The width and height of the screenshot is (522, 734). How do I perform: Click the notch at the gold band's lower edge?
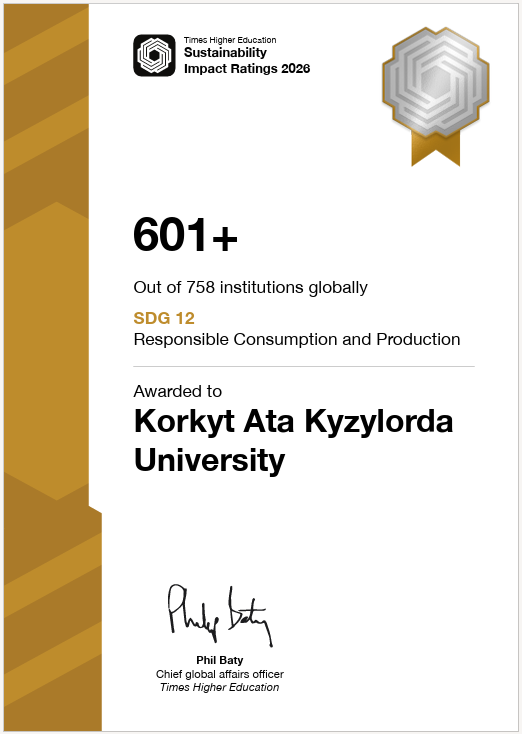[96, 510]
